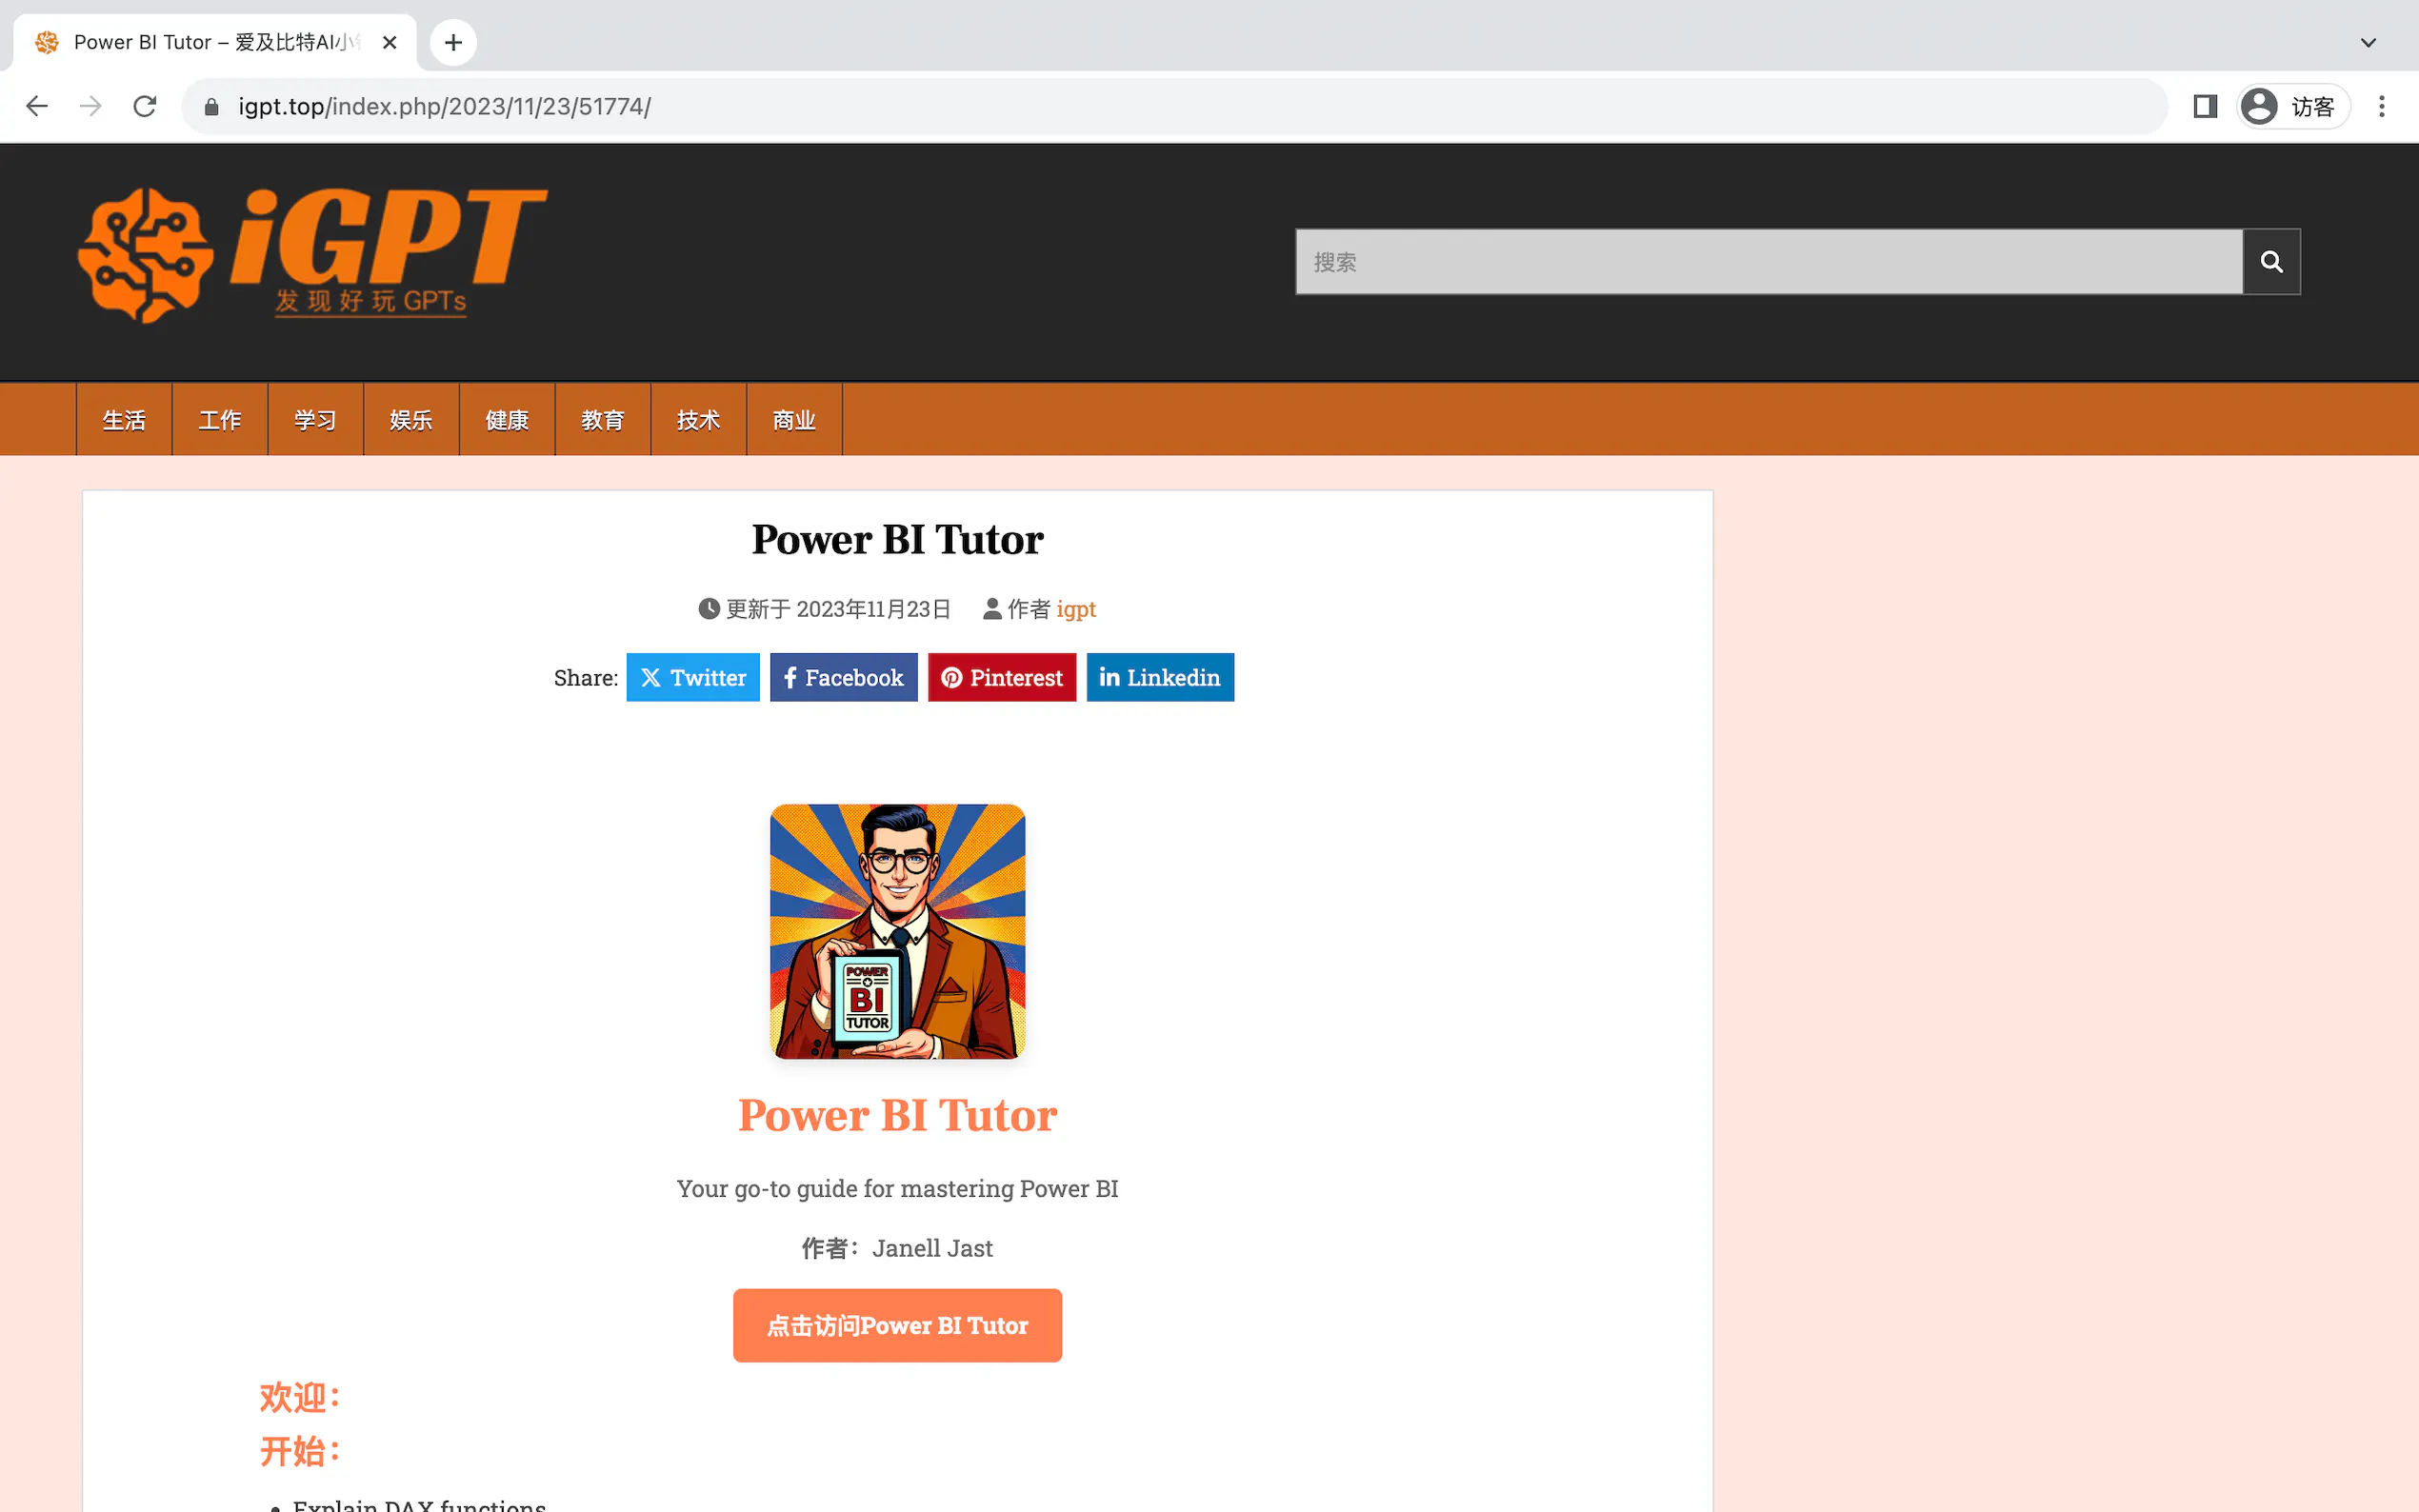This screenshot has width=2419, height=1512.
Task: Share to Pinterest
Action: coord(1001,677)
